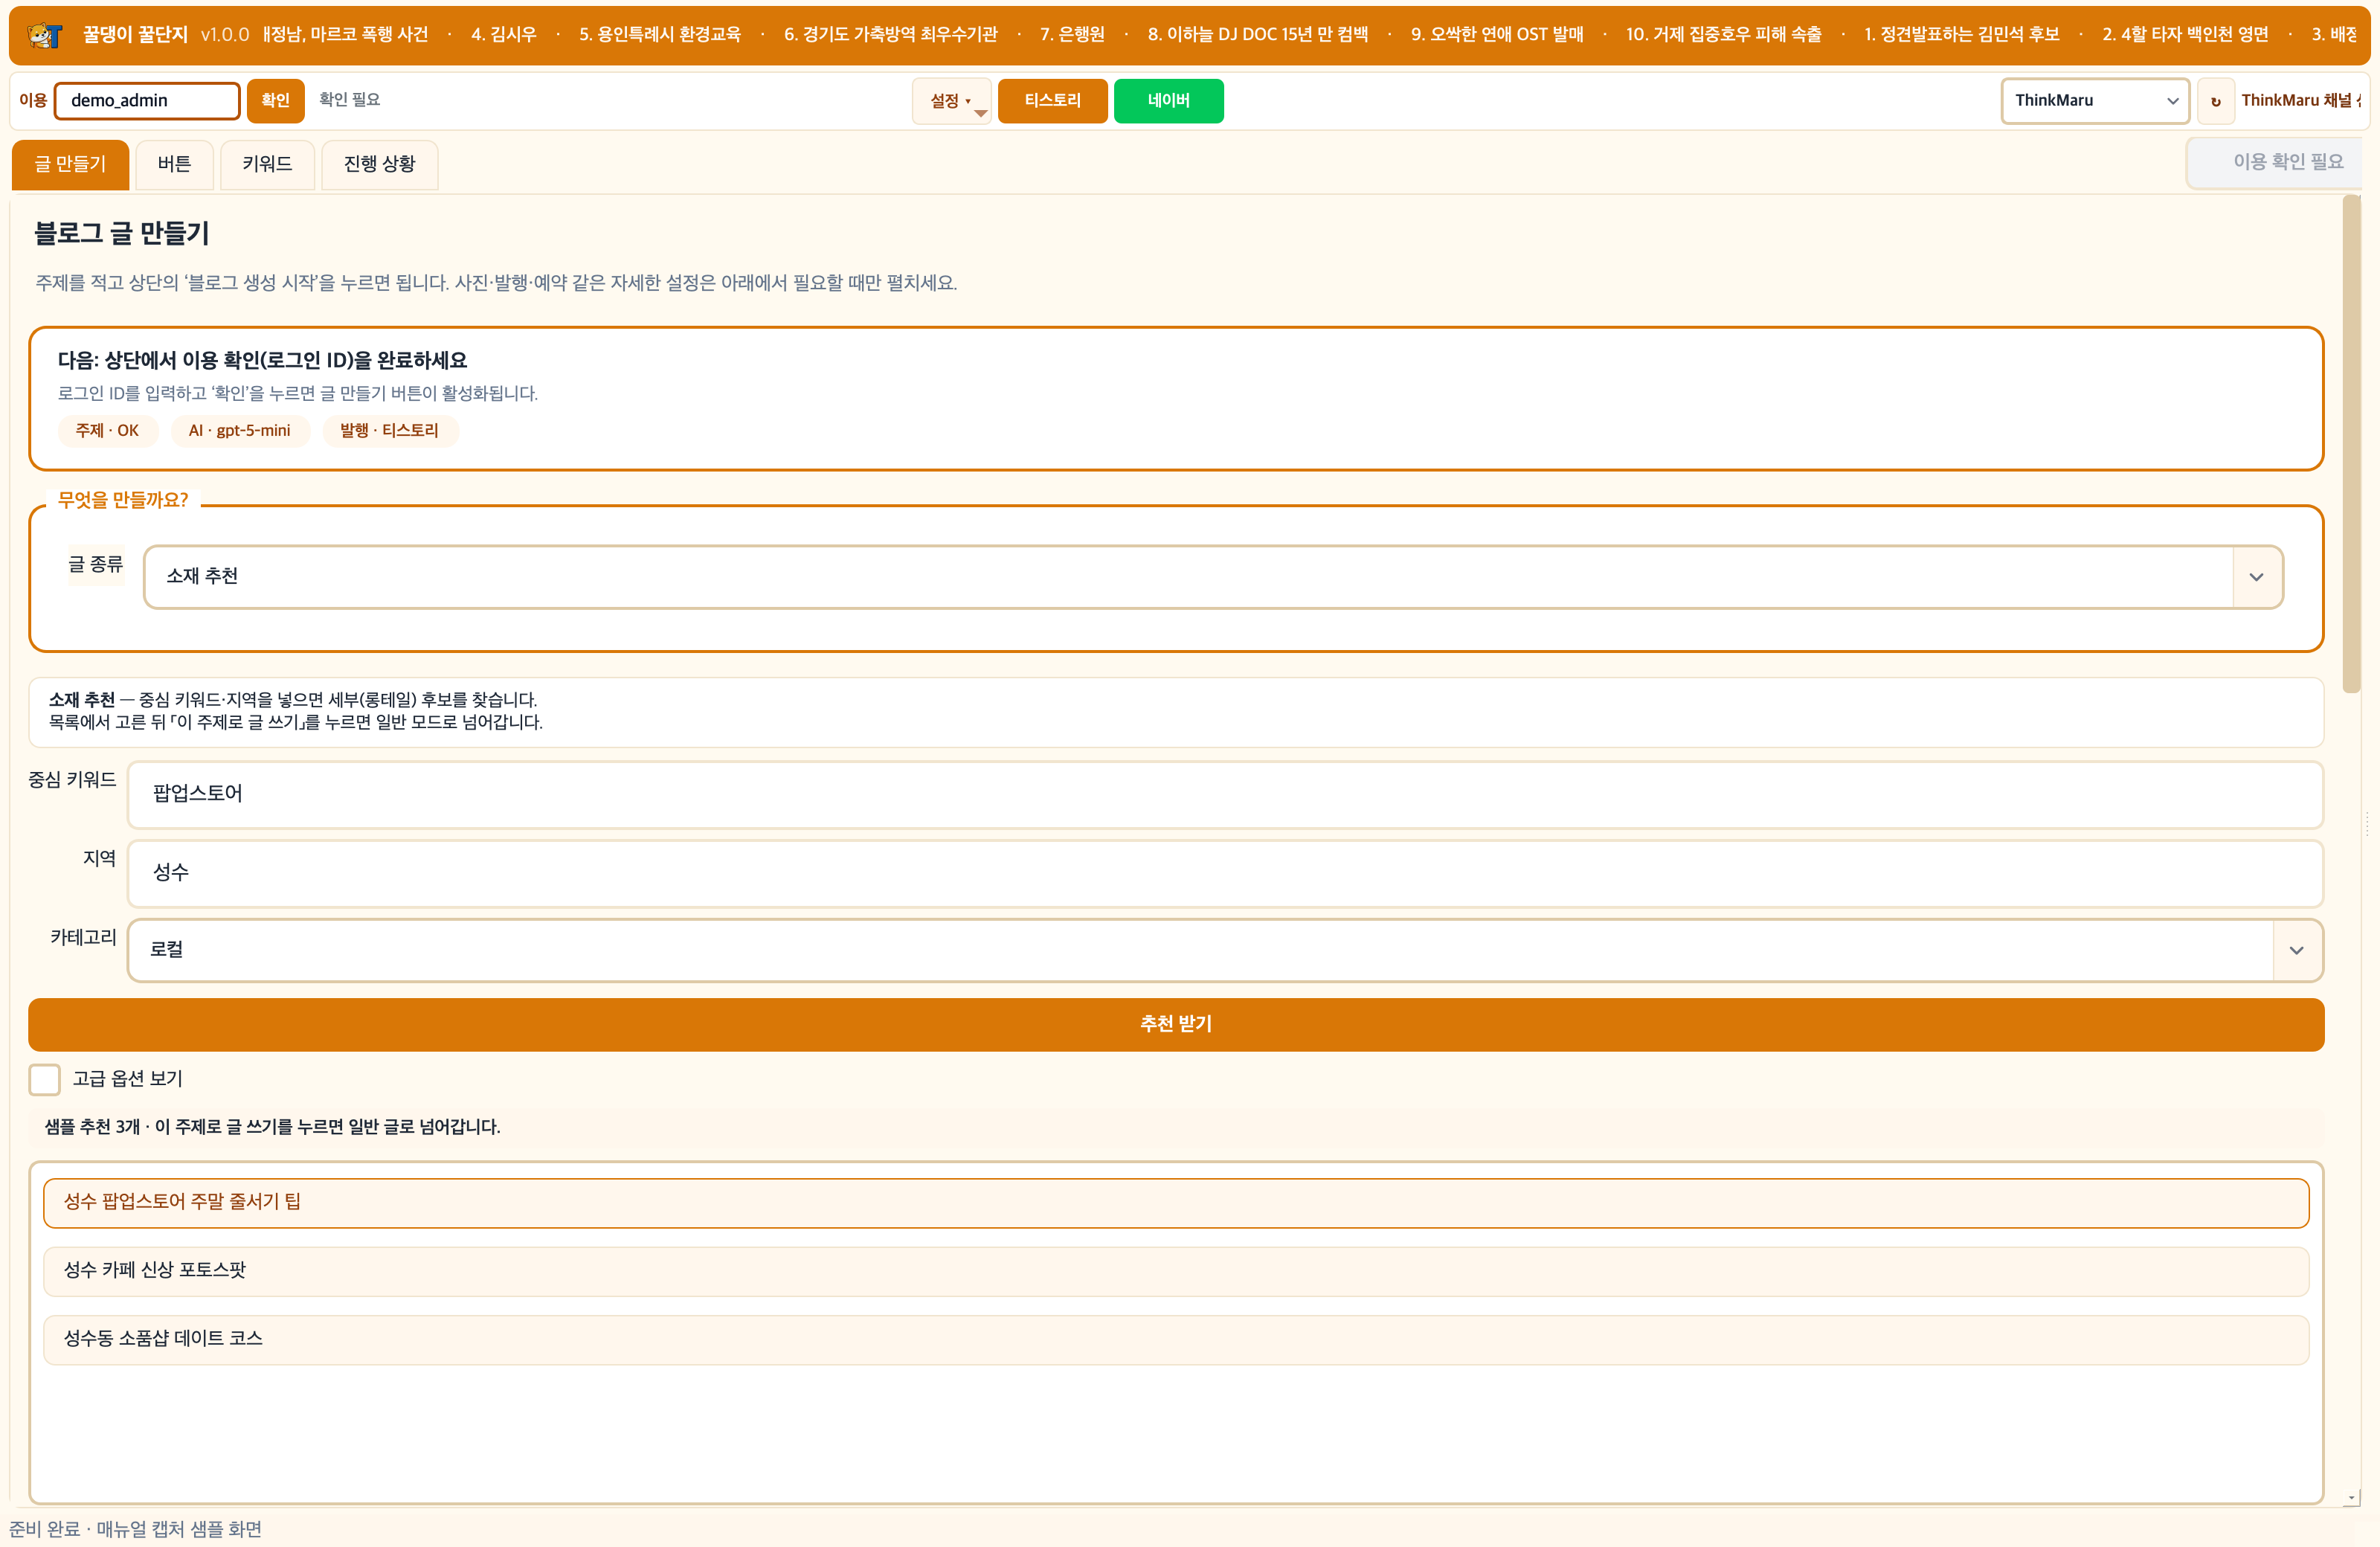Select the green 네이버 button
Screen dimensions: 2380x1547
[x=1168, y=101]
